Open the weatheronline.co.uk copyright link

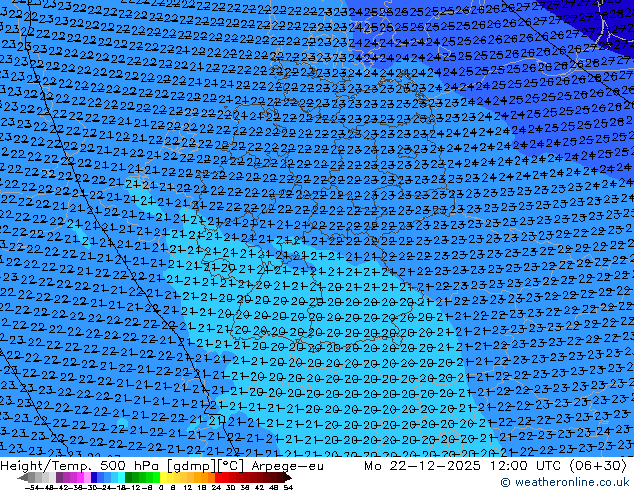[x=565, y=482]
